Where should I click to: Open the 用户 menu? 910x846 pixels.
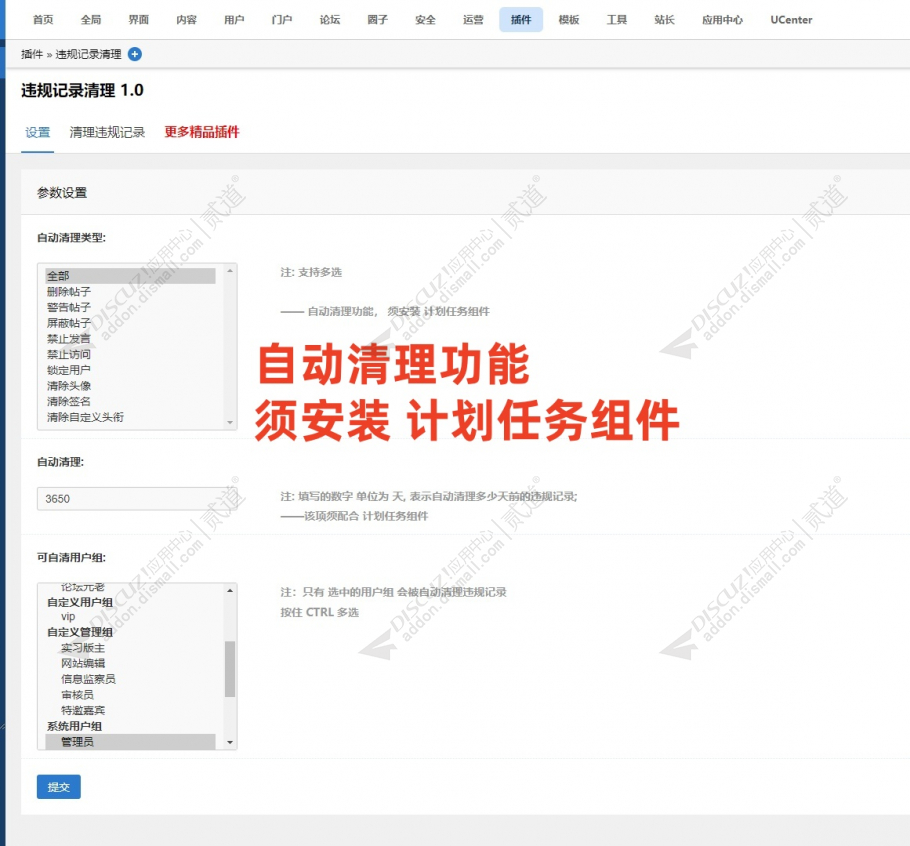[x=234, y=20]
